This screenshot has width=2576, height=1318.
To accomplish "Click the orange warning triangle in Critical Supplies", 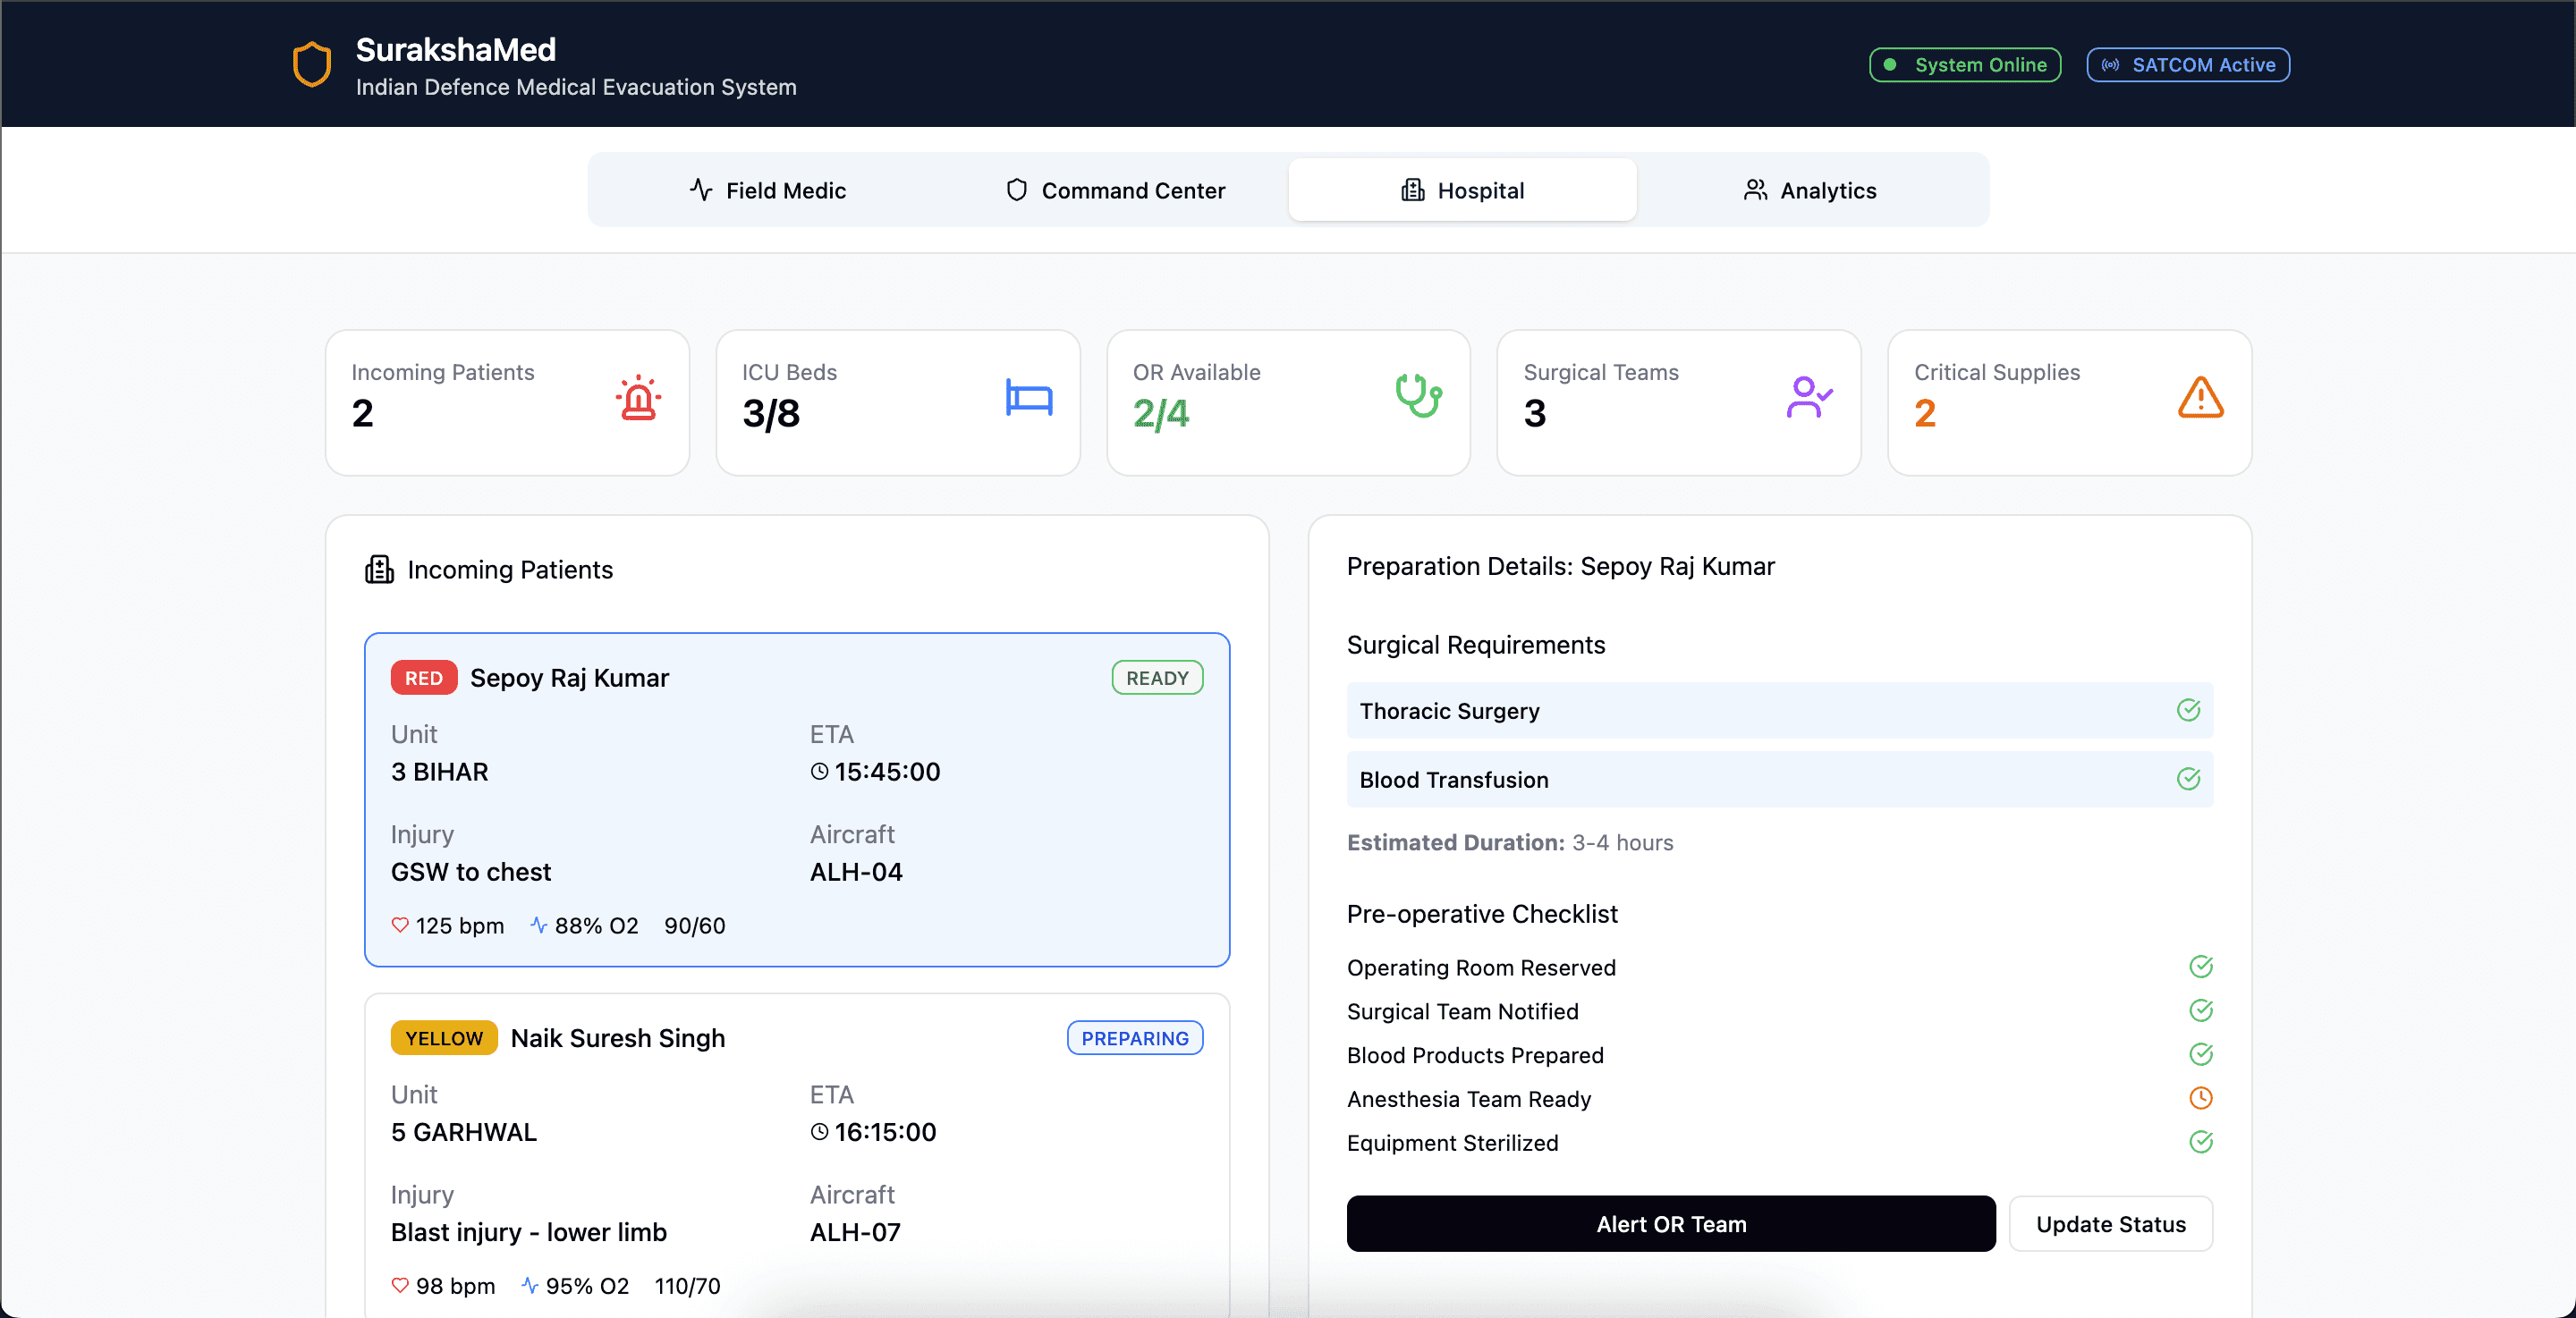I will pyautogui.click(x=2200, y=398).
